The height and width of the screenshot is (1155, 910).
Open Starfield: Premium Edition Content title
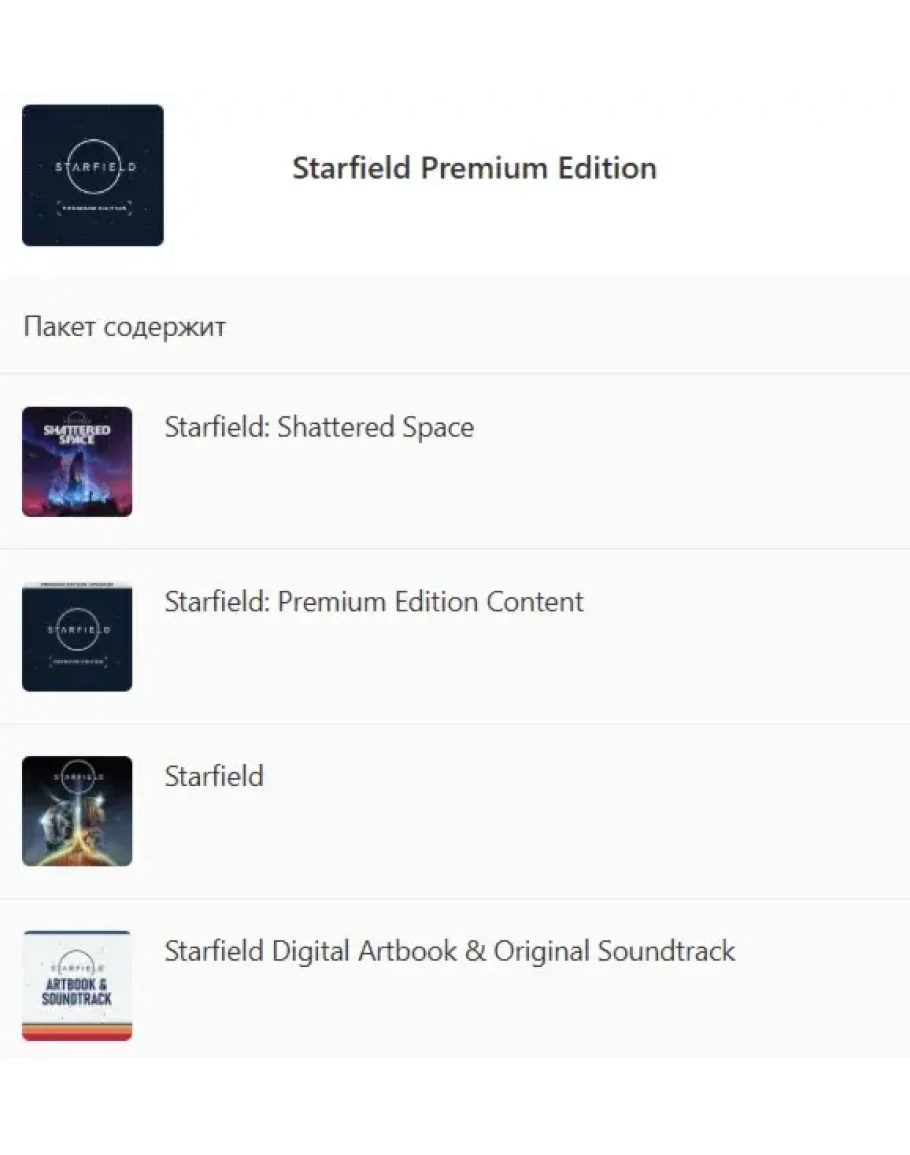[374, 602]
